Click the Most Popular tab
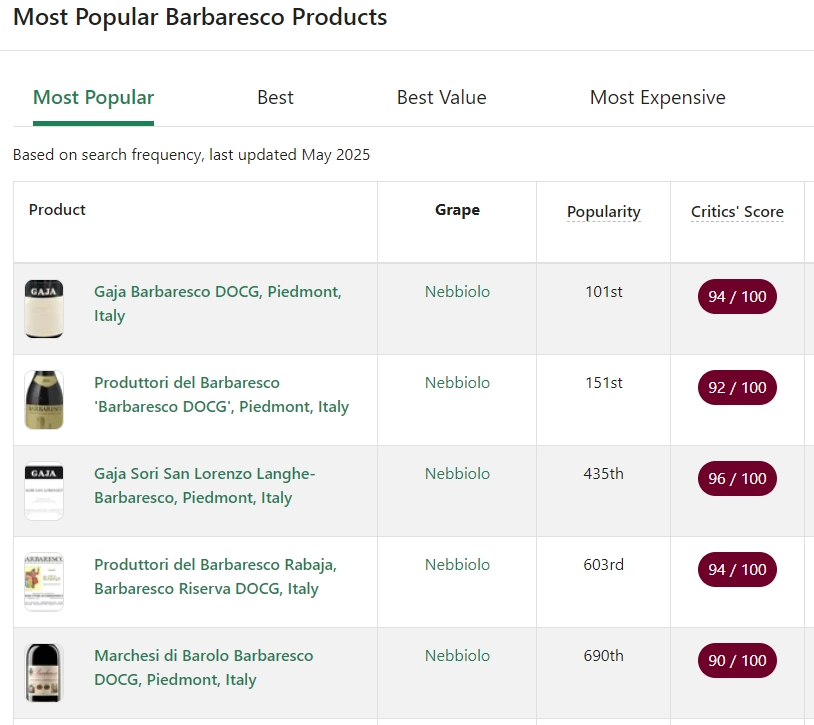 (x=93, y=98)
